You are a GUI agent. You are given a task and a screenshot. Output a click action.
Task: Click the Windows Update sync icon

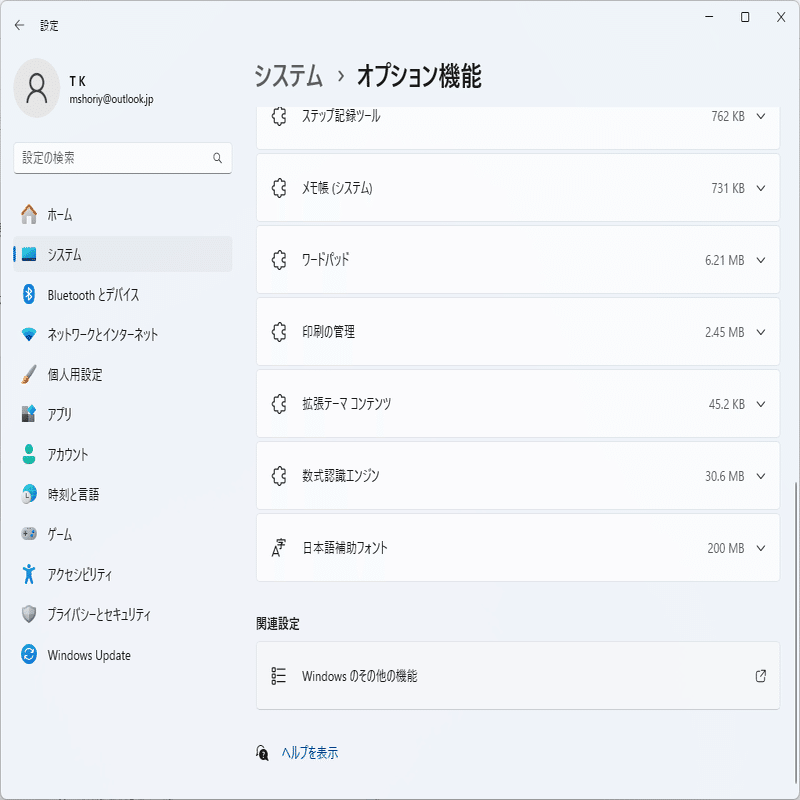[x=29, y=654]
